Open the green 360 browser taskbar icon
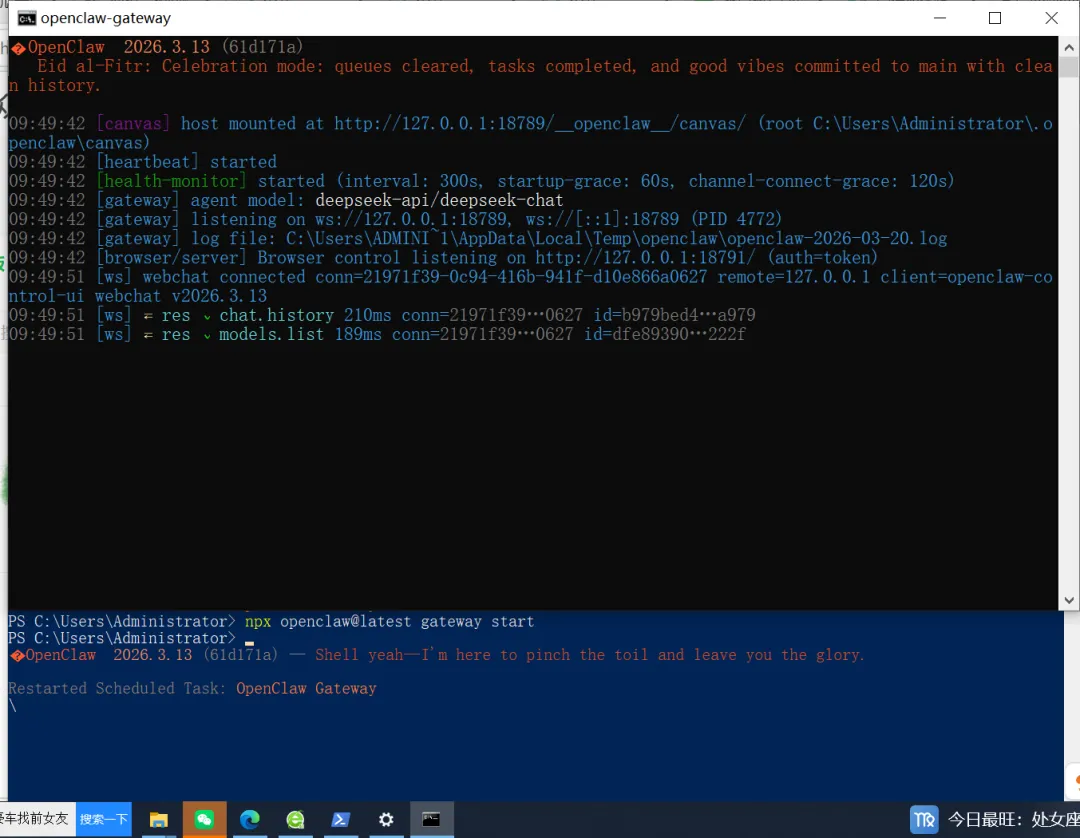Screen dimensions: 1080x838 295,819
